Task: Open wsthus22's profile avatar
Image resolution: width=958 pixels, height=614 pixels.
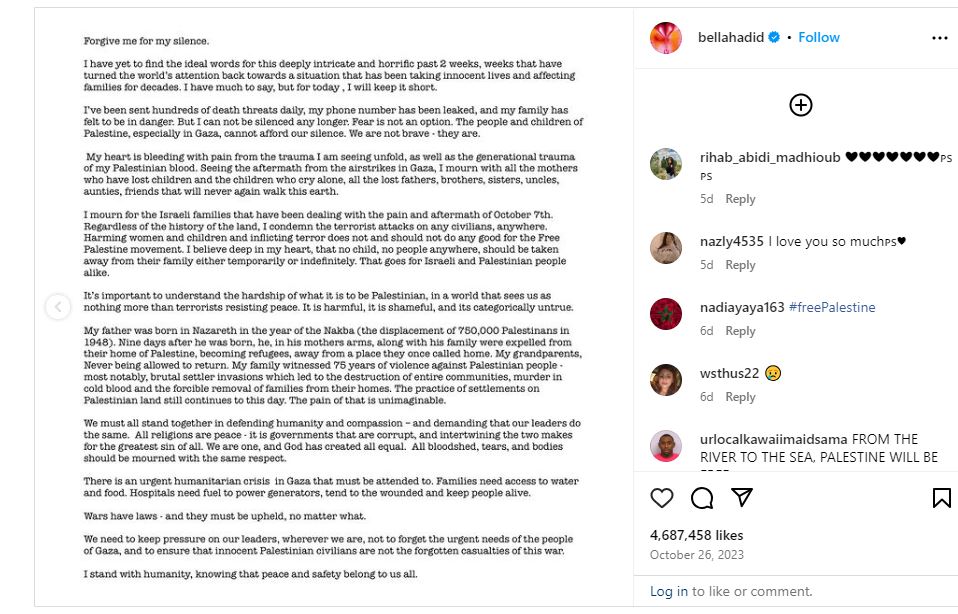Action: [x=666, y=380]
